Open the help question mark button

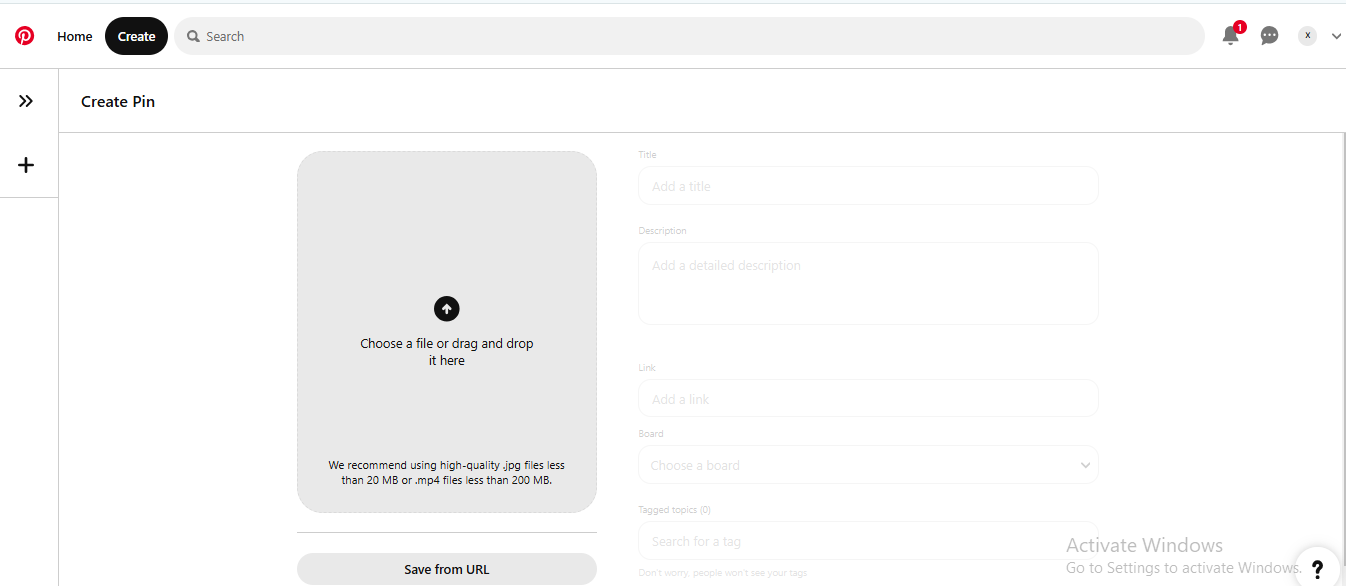click(x=1317, y=567)
